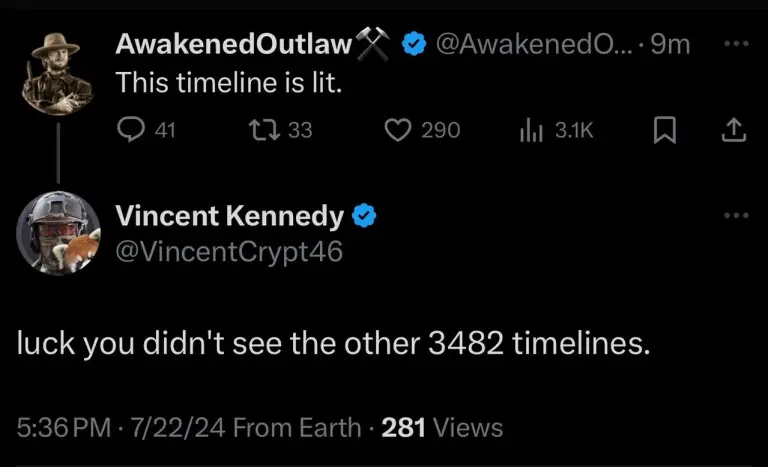Reply to AwakenedOutlaw's tweet
The width and height of the screenshot is (768, 467).
click(x=131, y=130)
